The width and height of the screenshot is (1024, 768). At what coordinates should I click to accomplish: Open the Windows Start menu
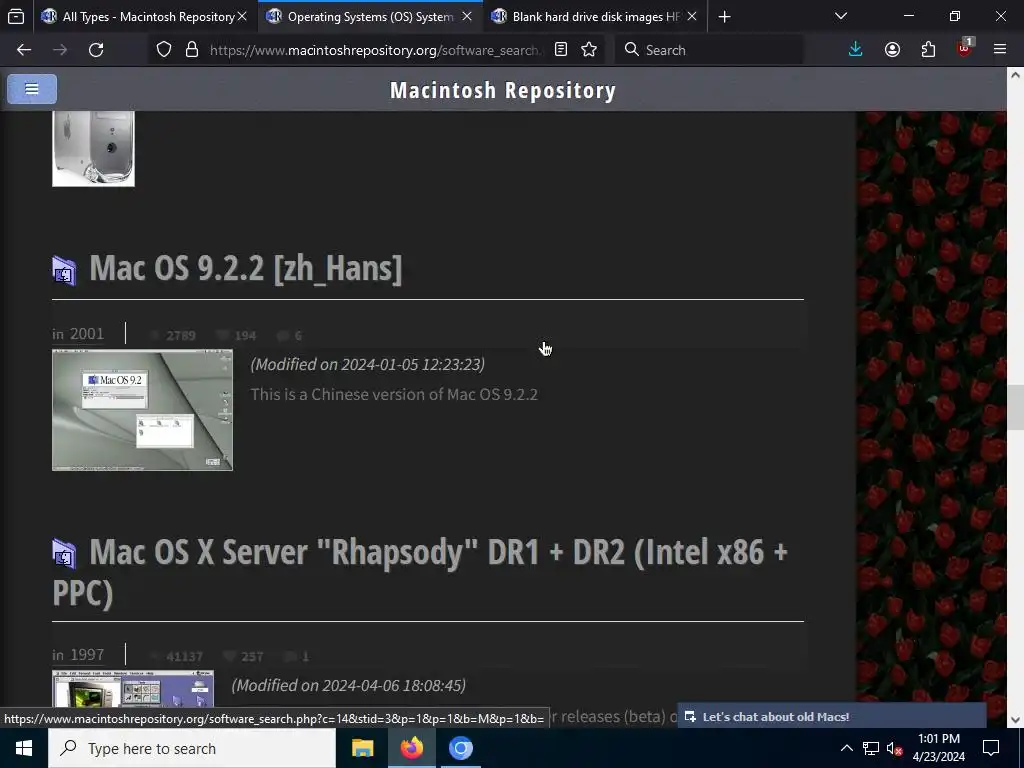pyautogui.click(x=24, y=748)
